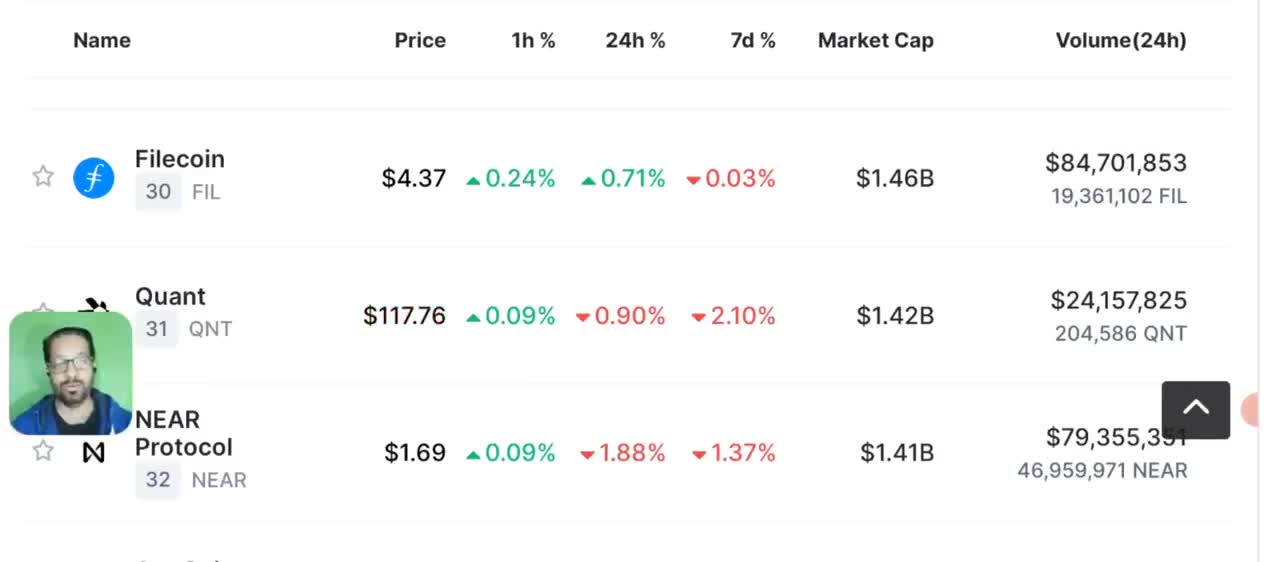Sort by Volume(24h) column header
The image size is (1280, 562).
tap(1121, 41)
